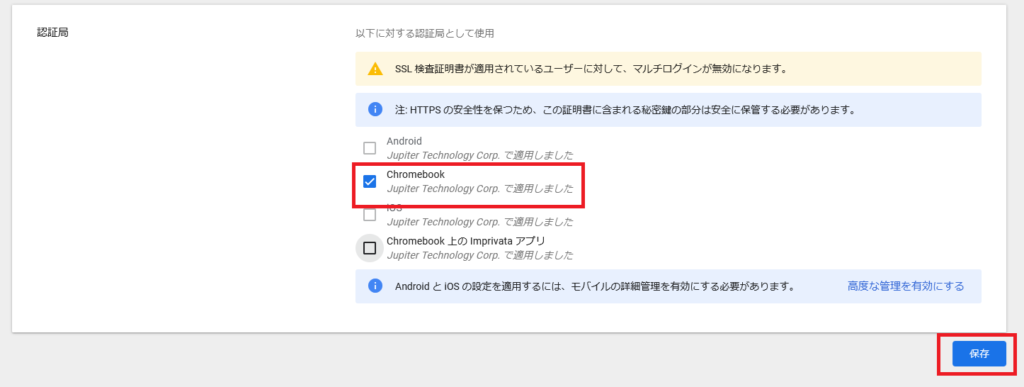1024x387 pixels.
Task: Click the 保存 button
Action: pyautogui.click(x=979, y=354)
